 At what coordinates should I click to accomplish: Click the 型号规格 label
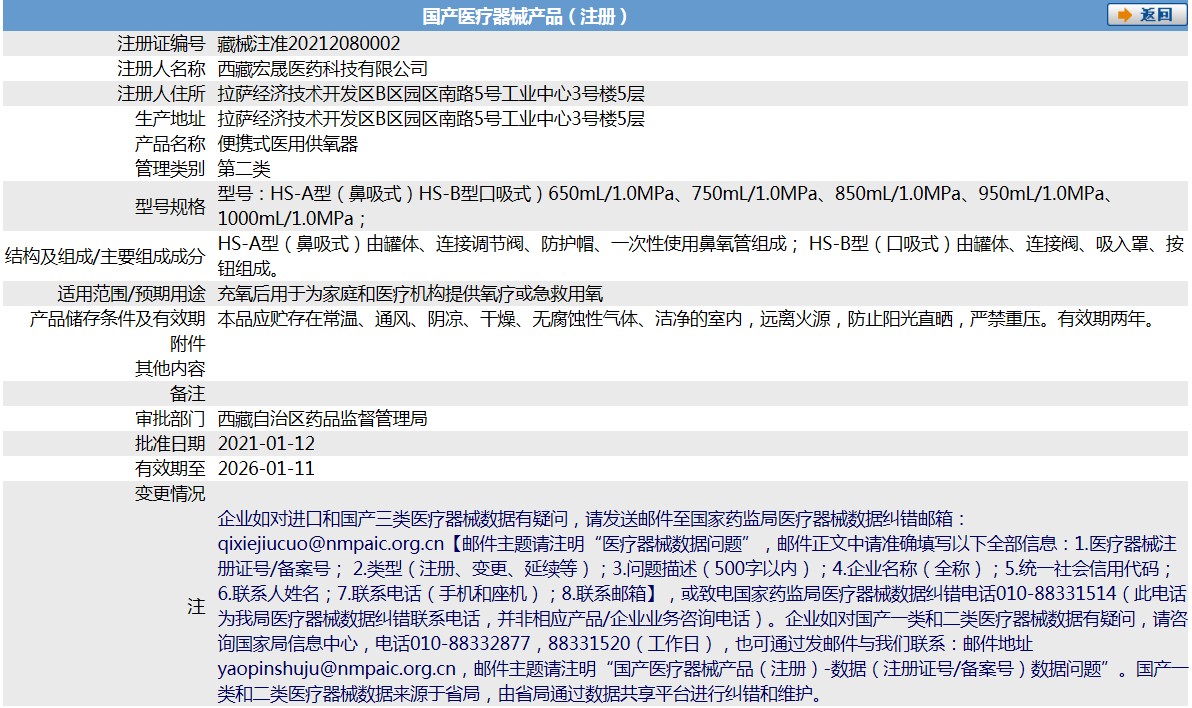(170, 207)
